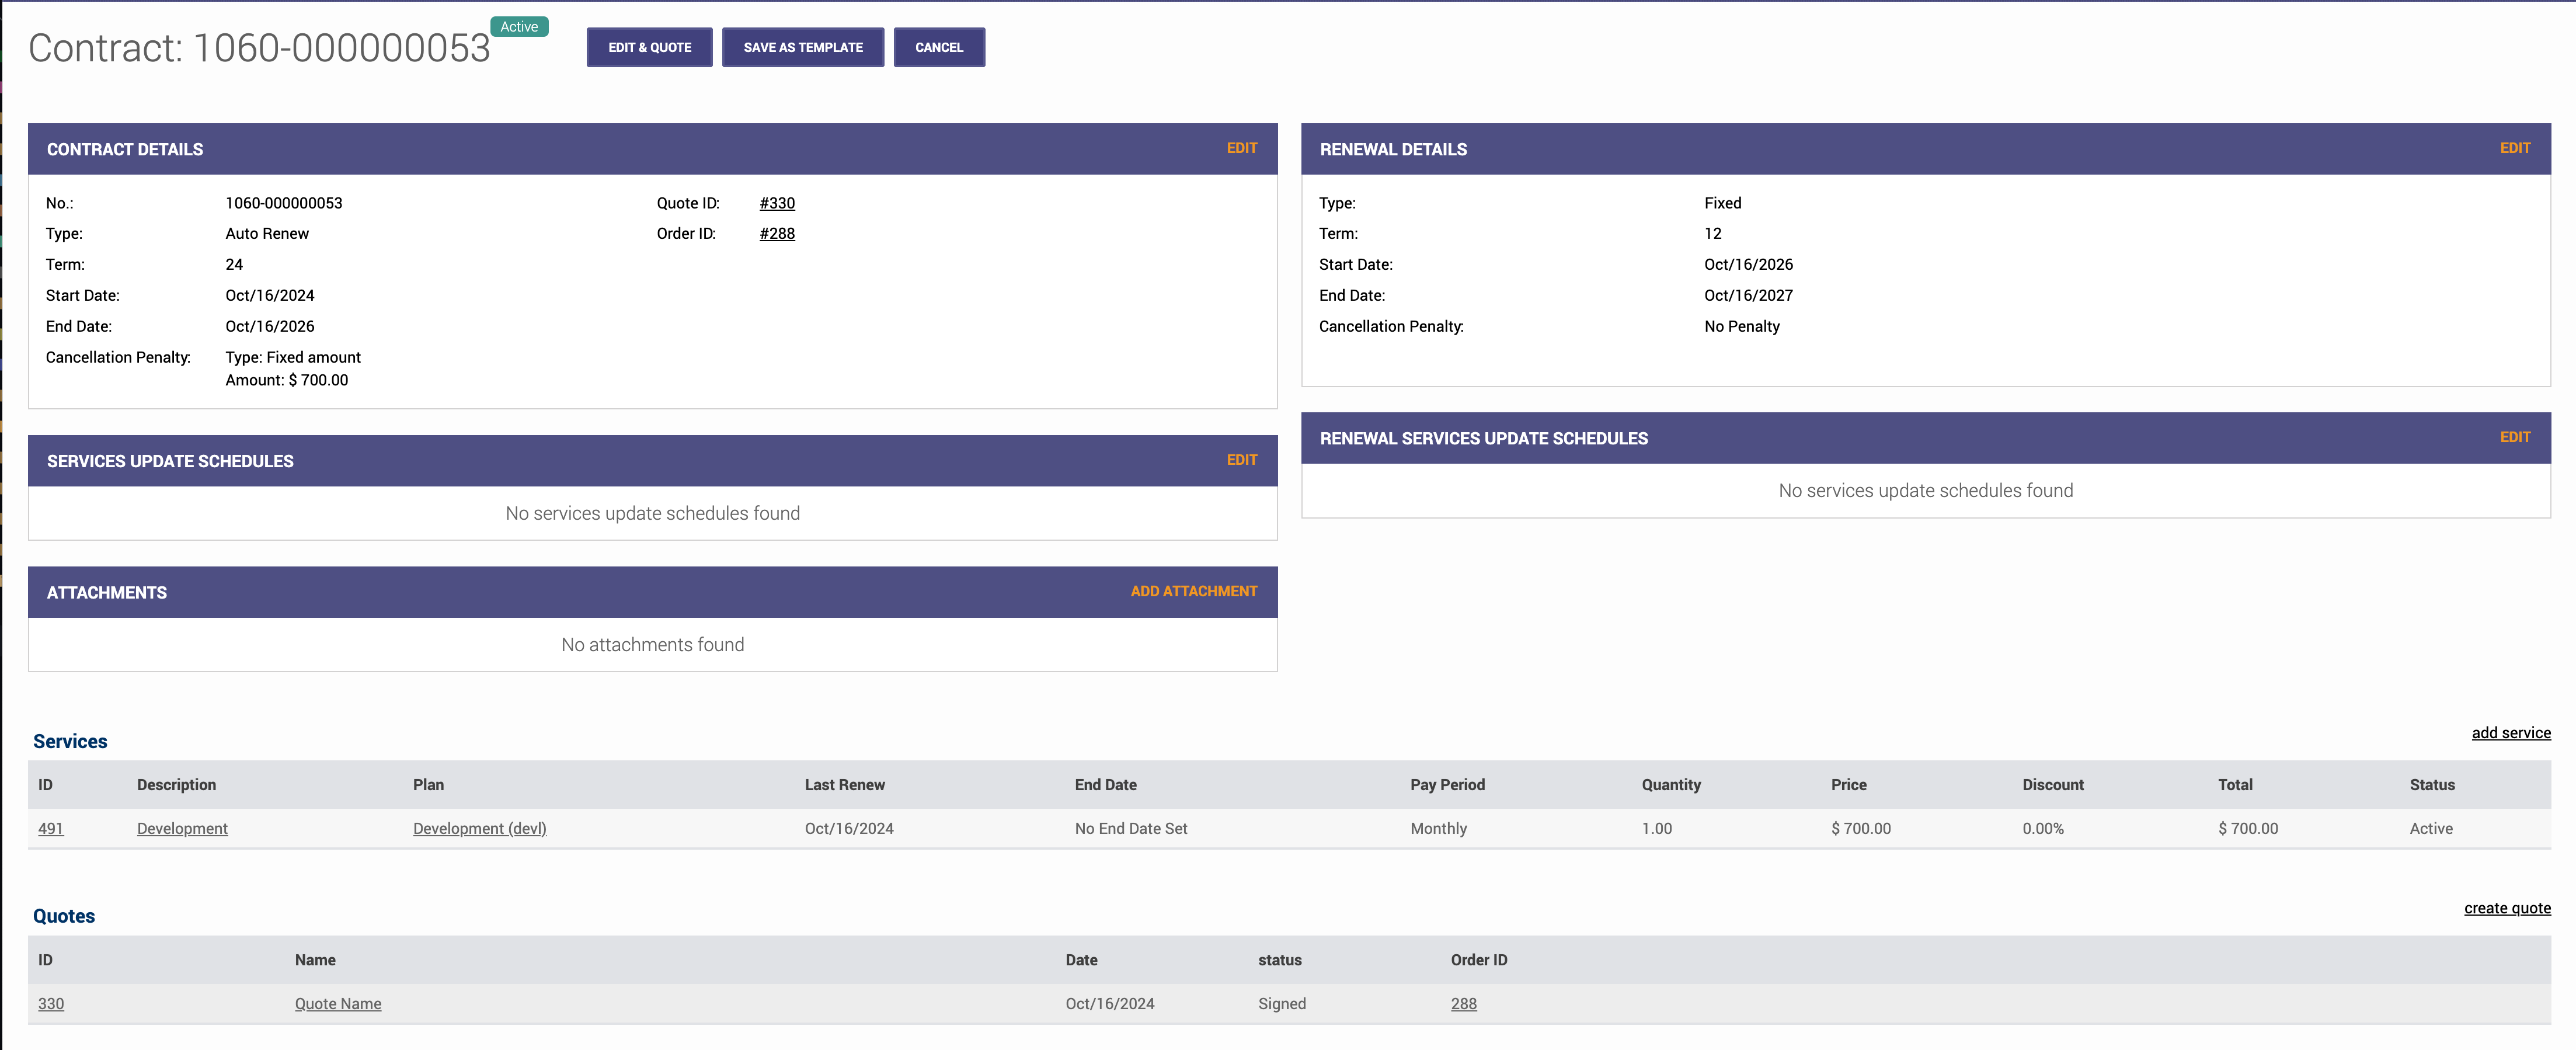Edit the Renewal Details section
Viewport: 2576px width, 1050px height.
point(2514,148)
